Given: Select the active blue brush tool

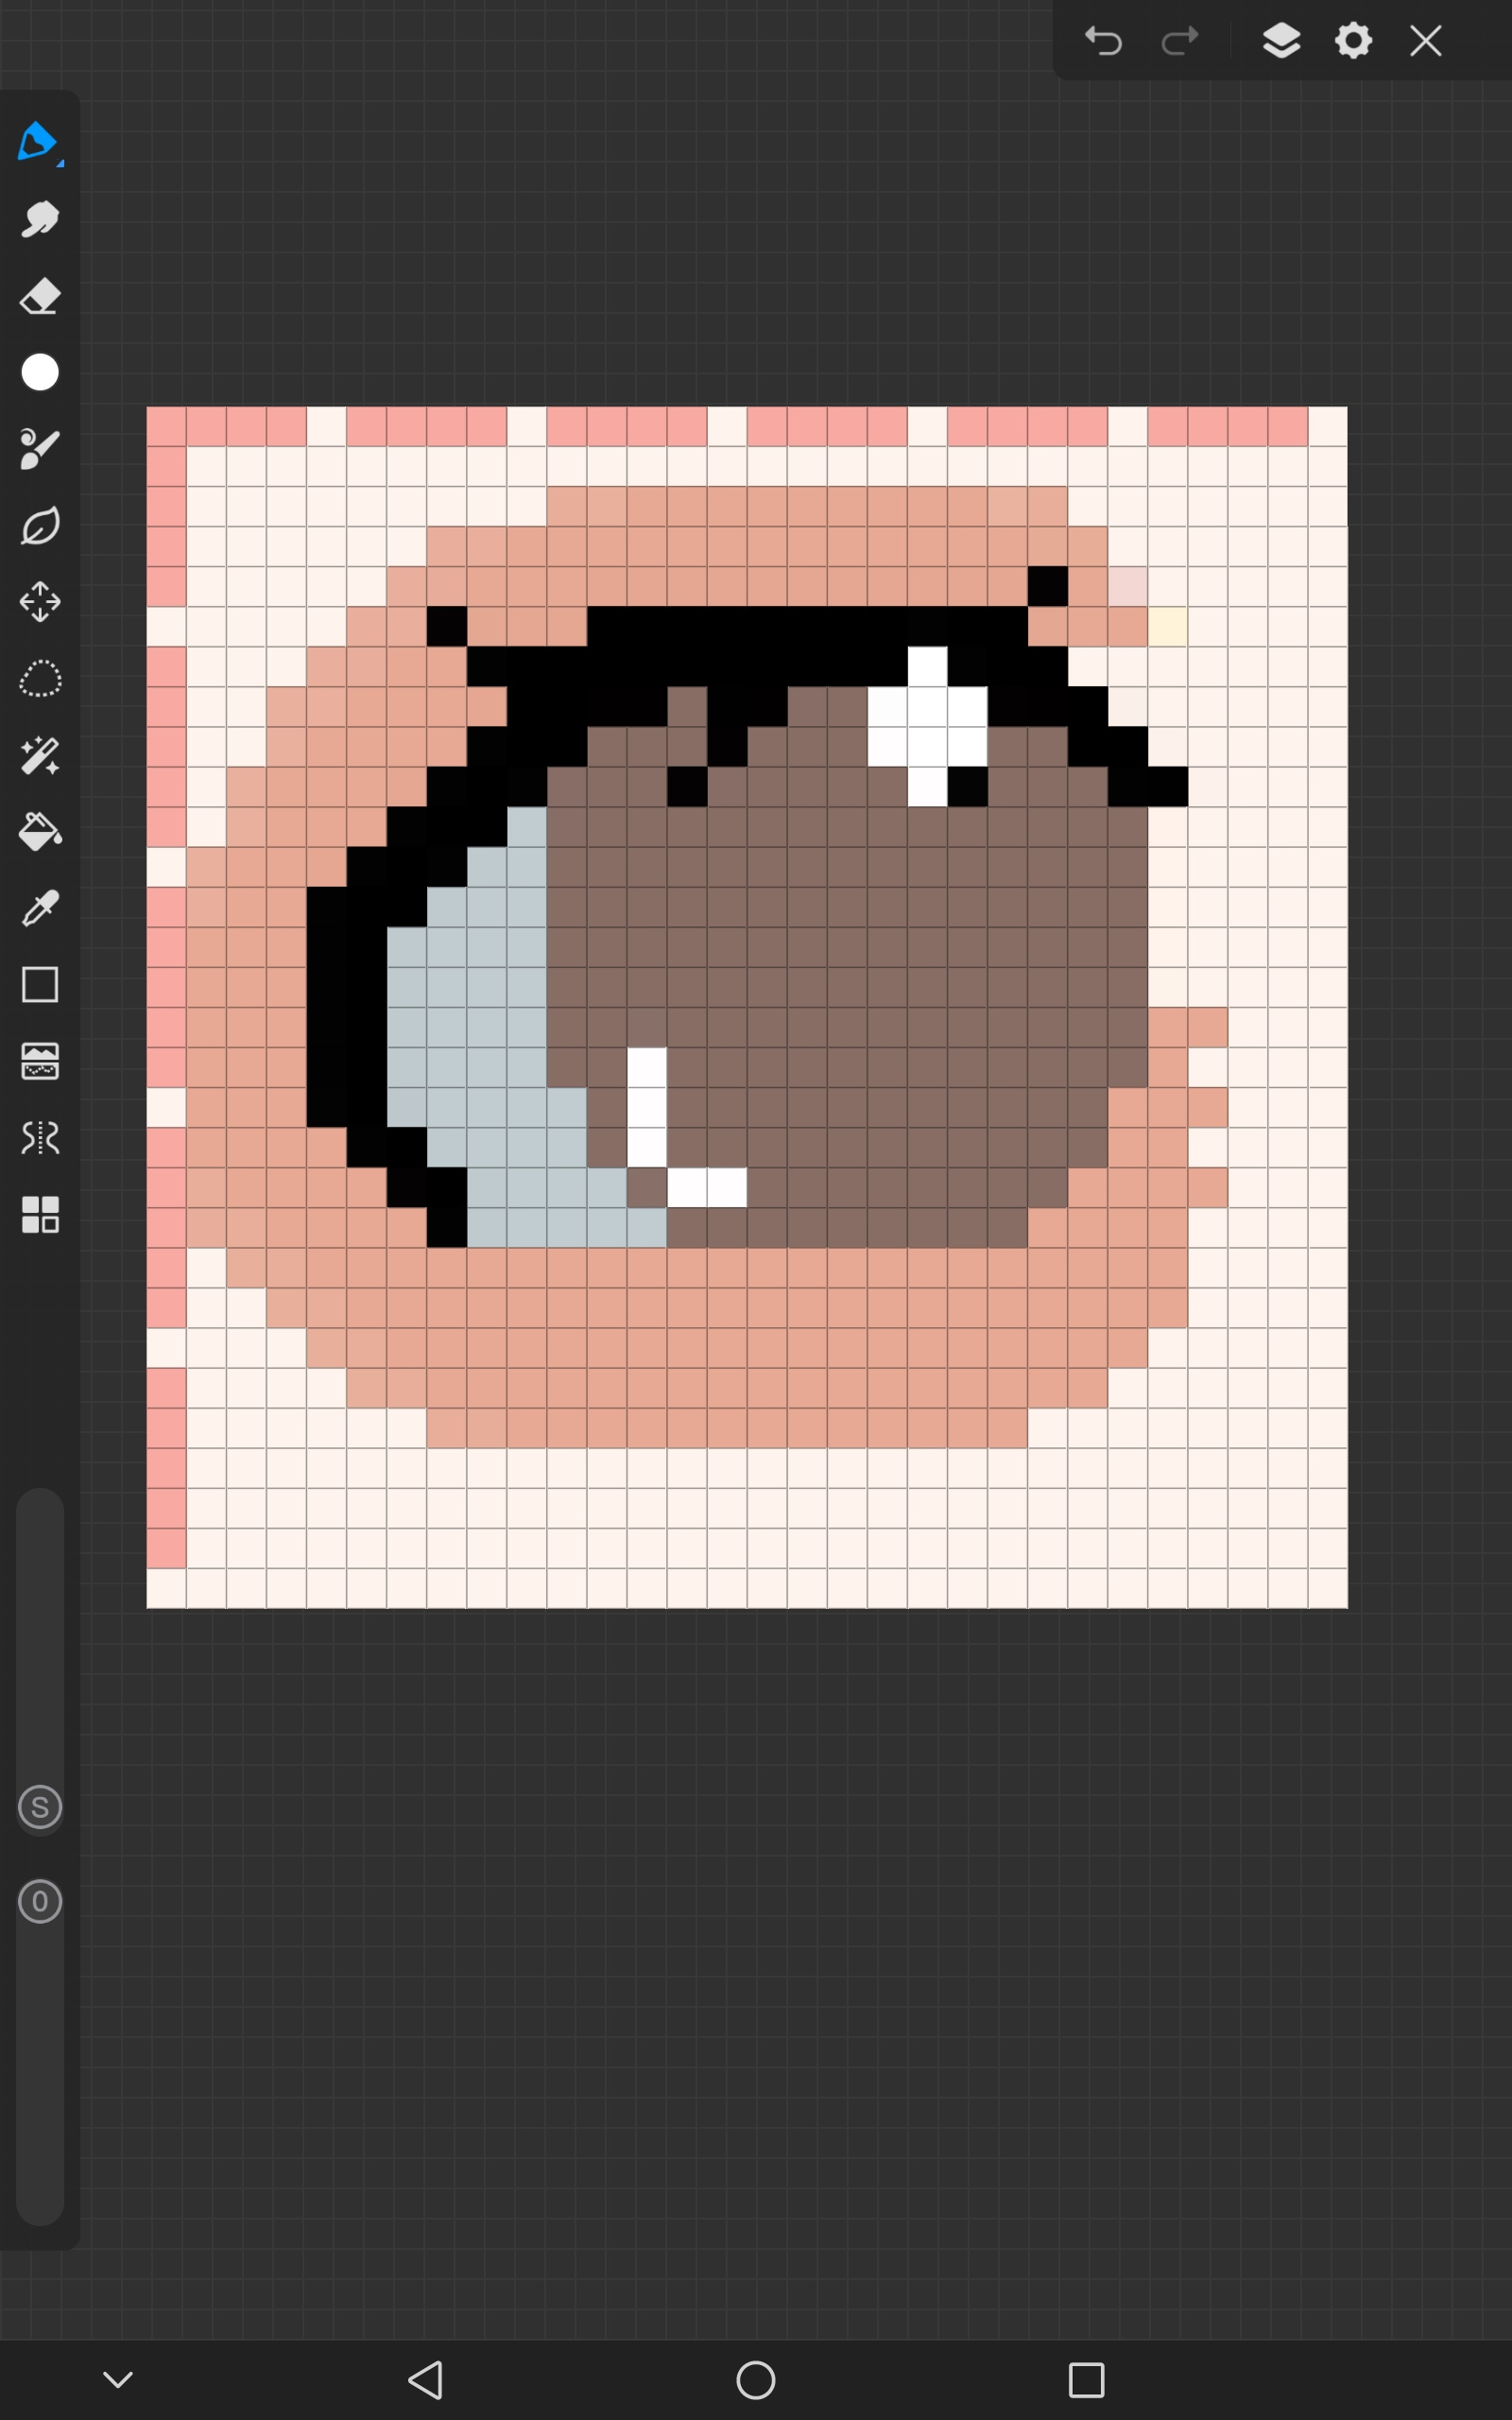Looking at the screenshot, I should tap(39, 143).
